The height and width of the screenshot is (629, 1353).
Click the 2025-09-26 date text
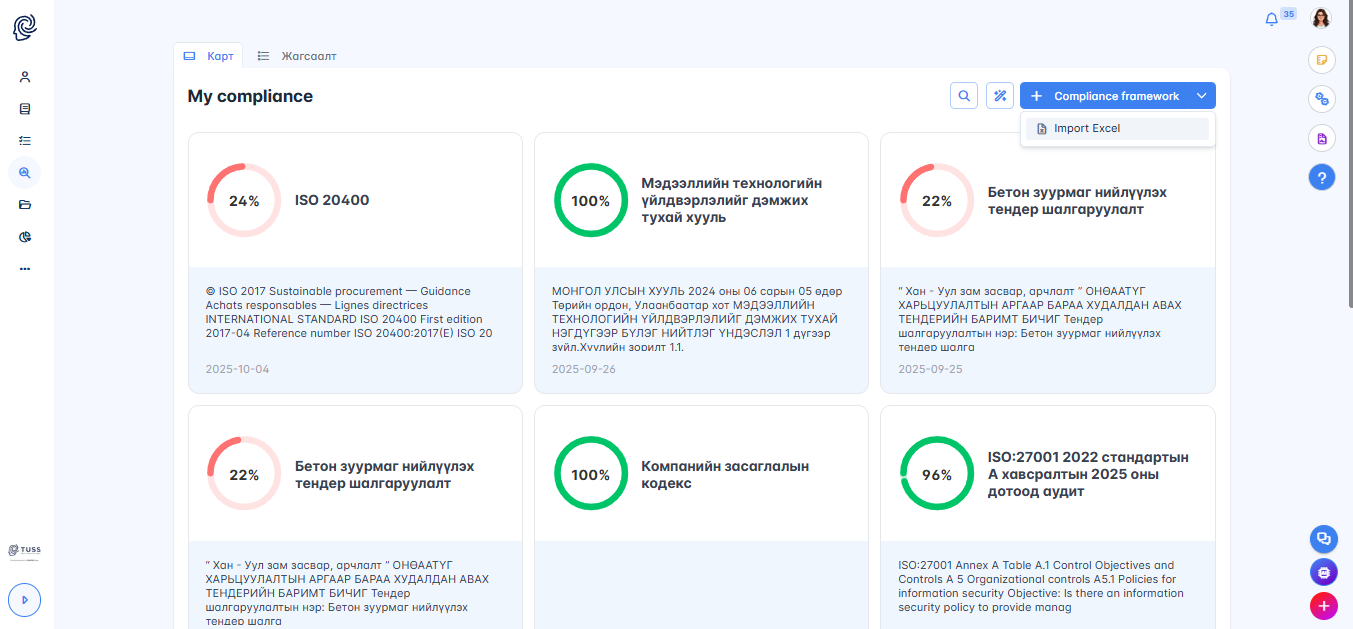pos(584,369)
